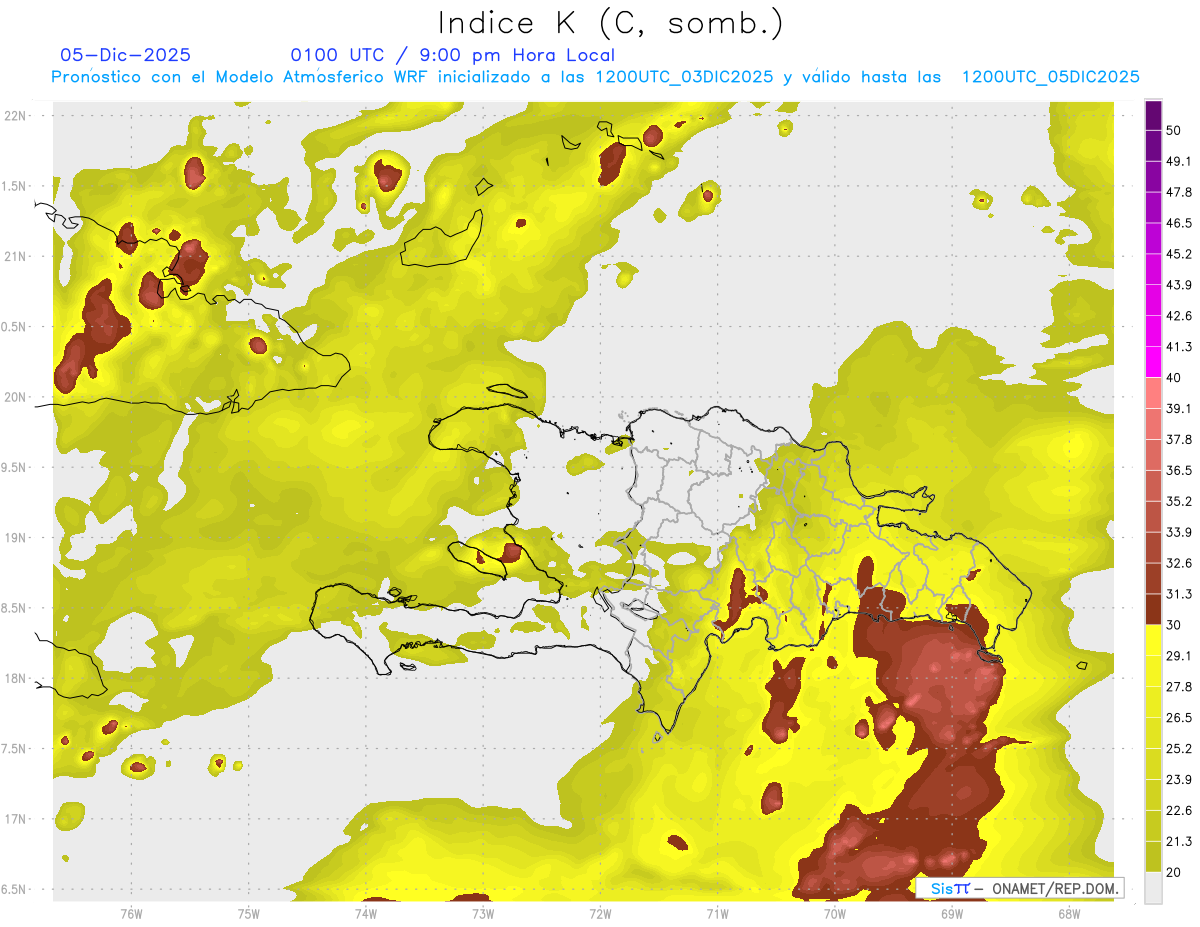1200x927 pixels.
Task: Pick the dark brown swatch between 30 and 31.3
Action: [1153, 610]
